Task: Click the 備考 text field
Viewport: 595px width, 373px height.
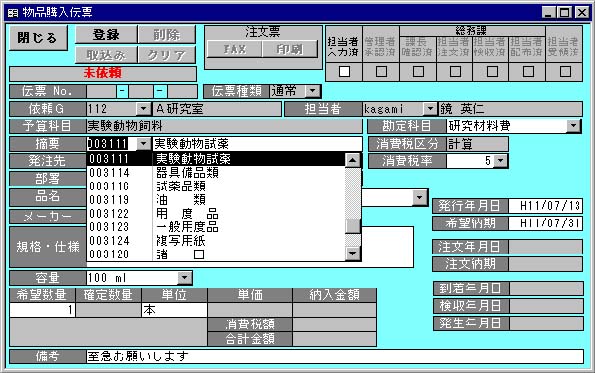Action: pos(335,356)
